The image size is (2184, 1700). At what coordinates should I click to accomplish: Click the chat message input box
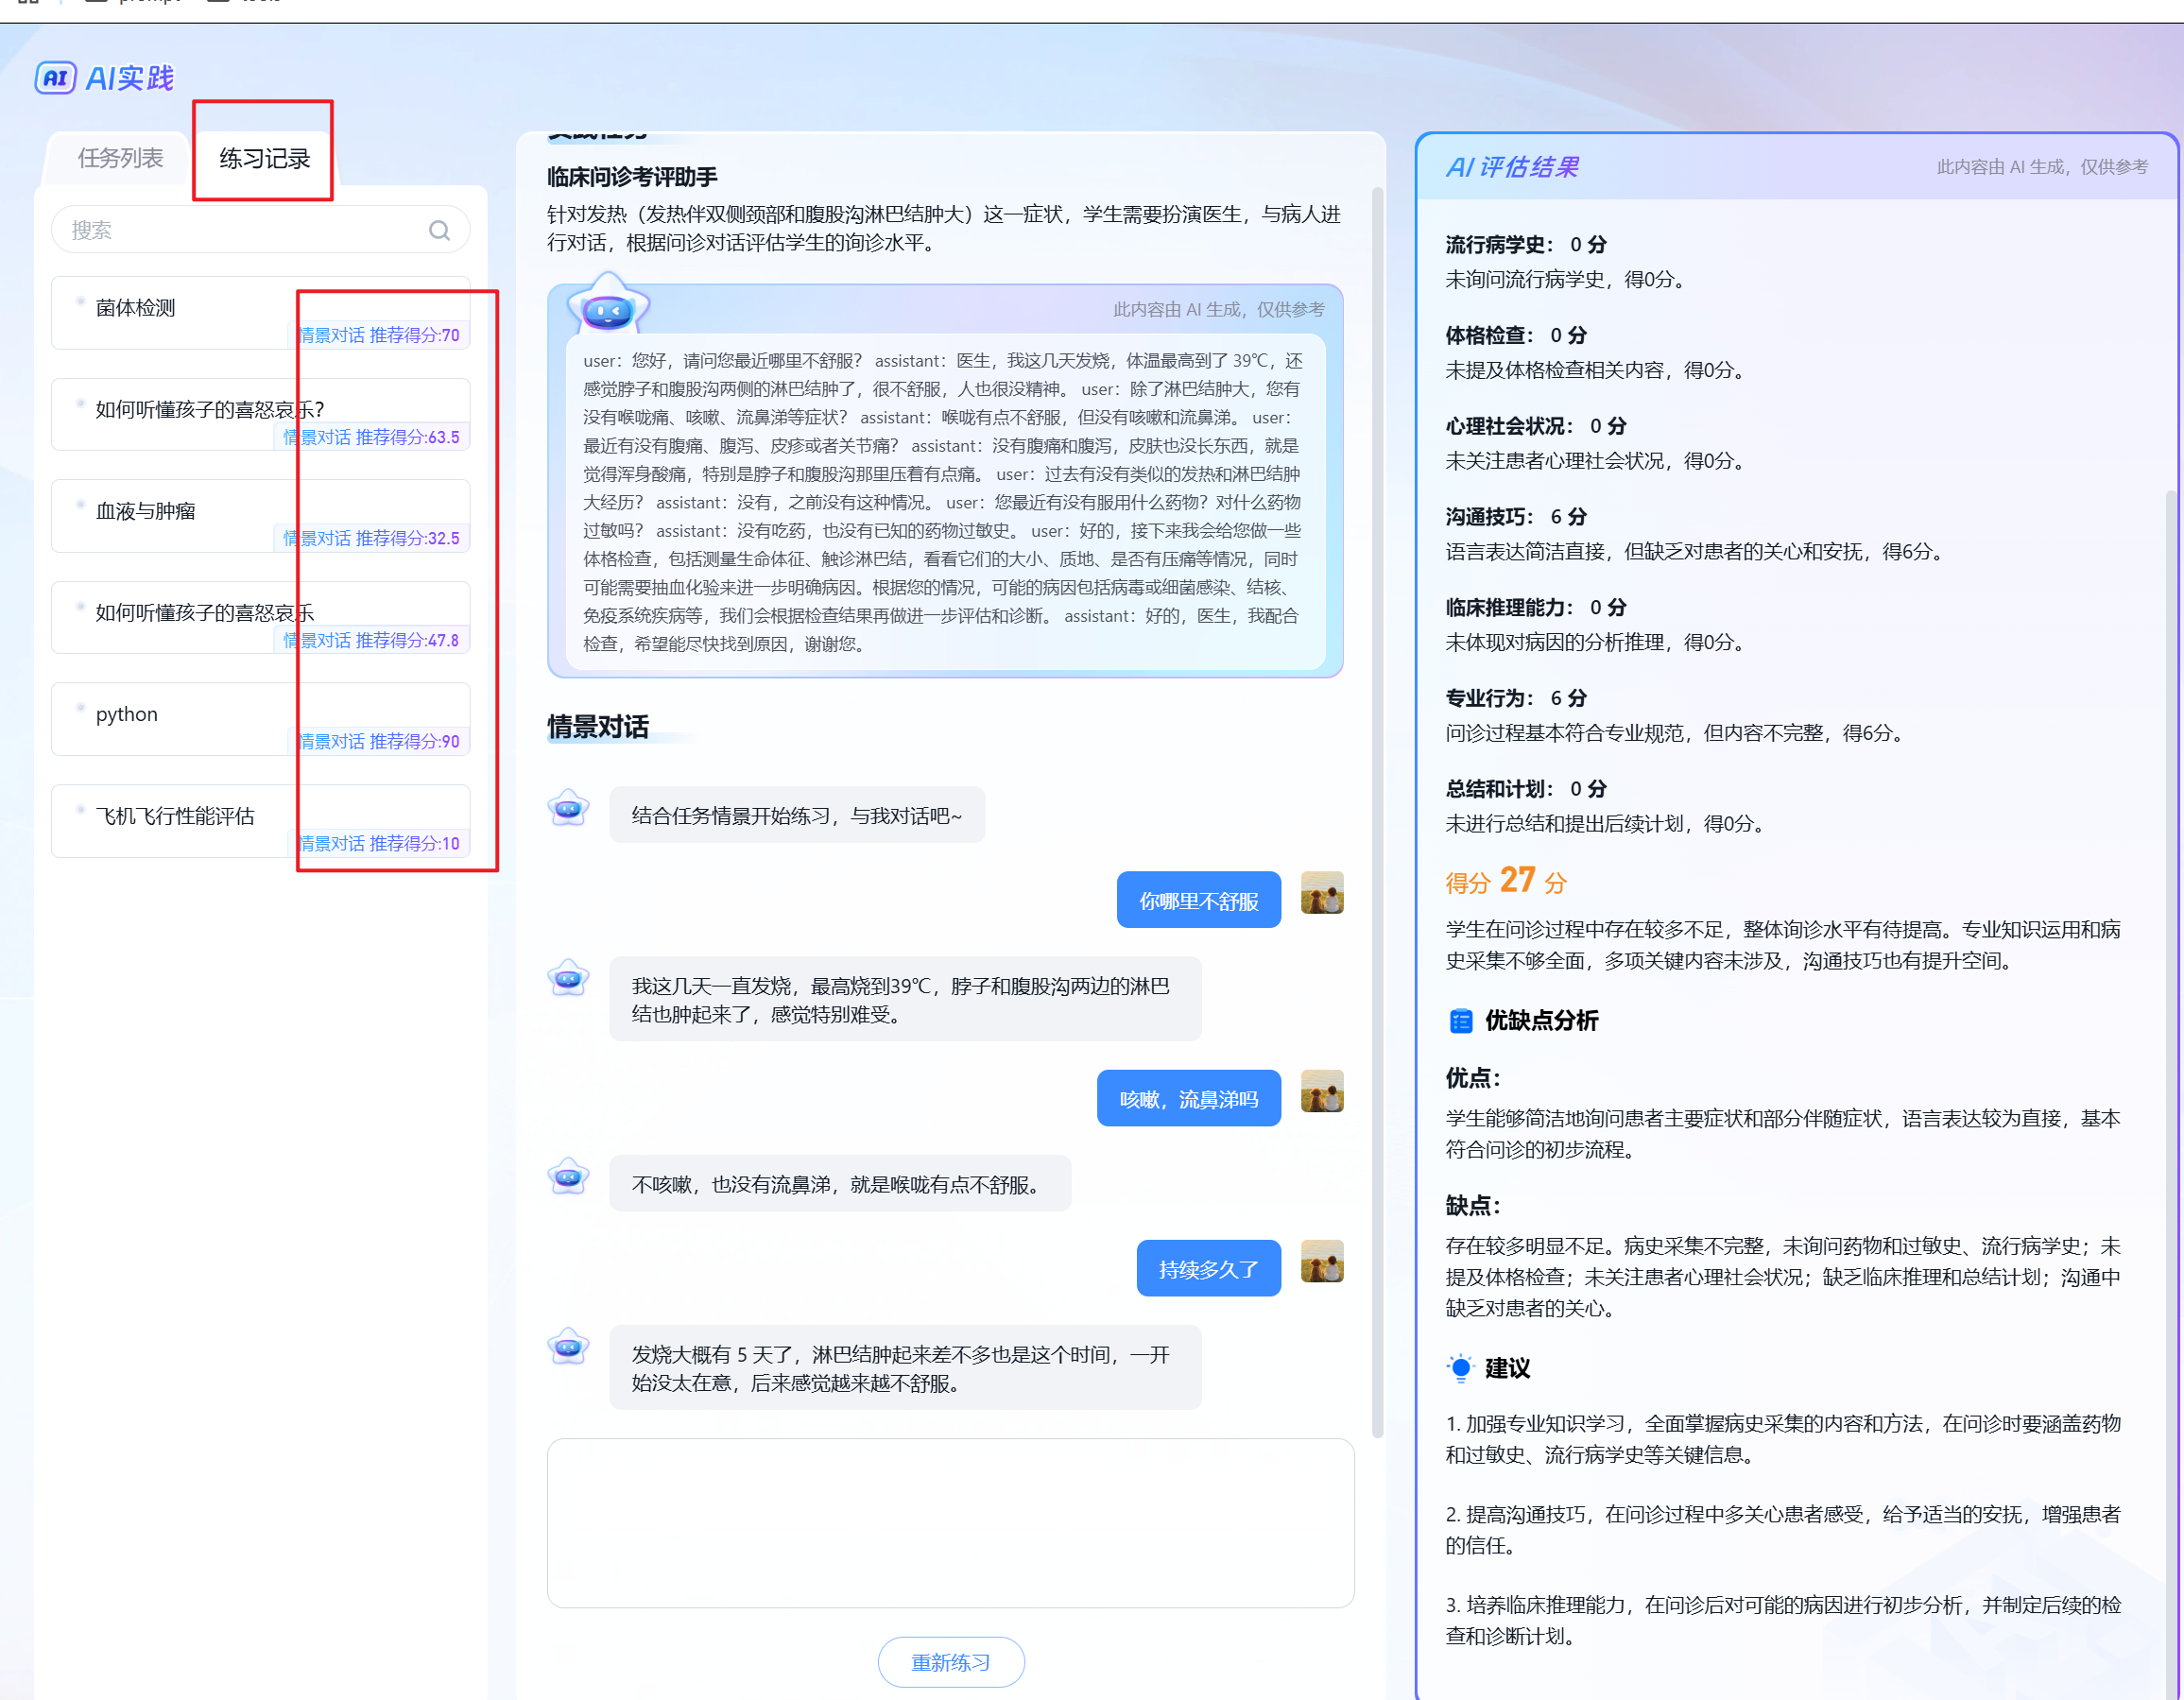tap(950, 1522)
